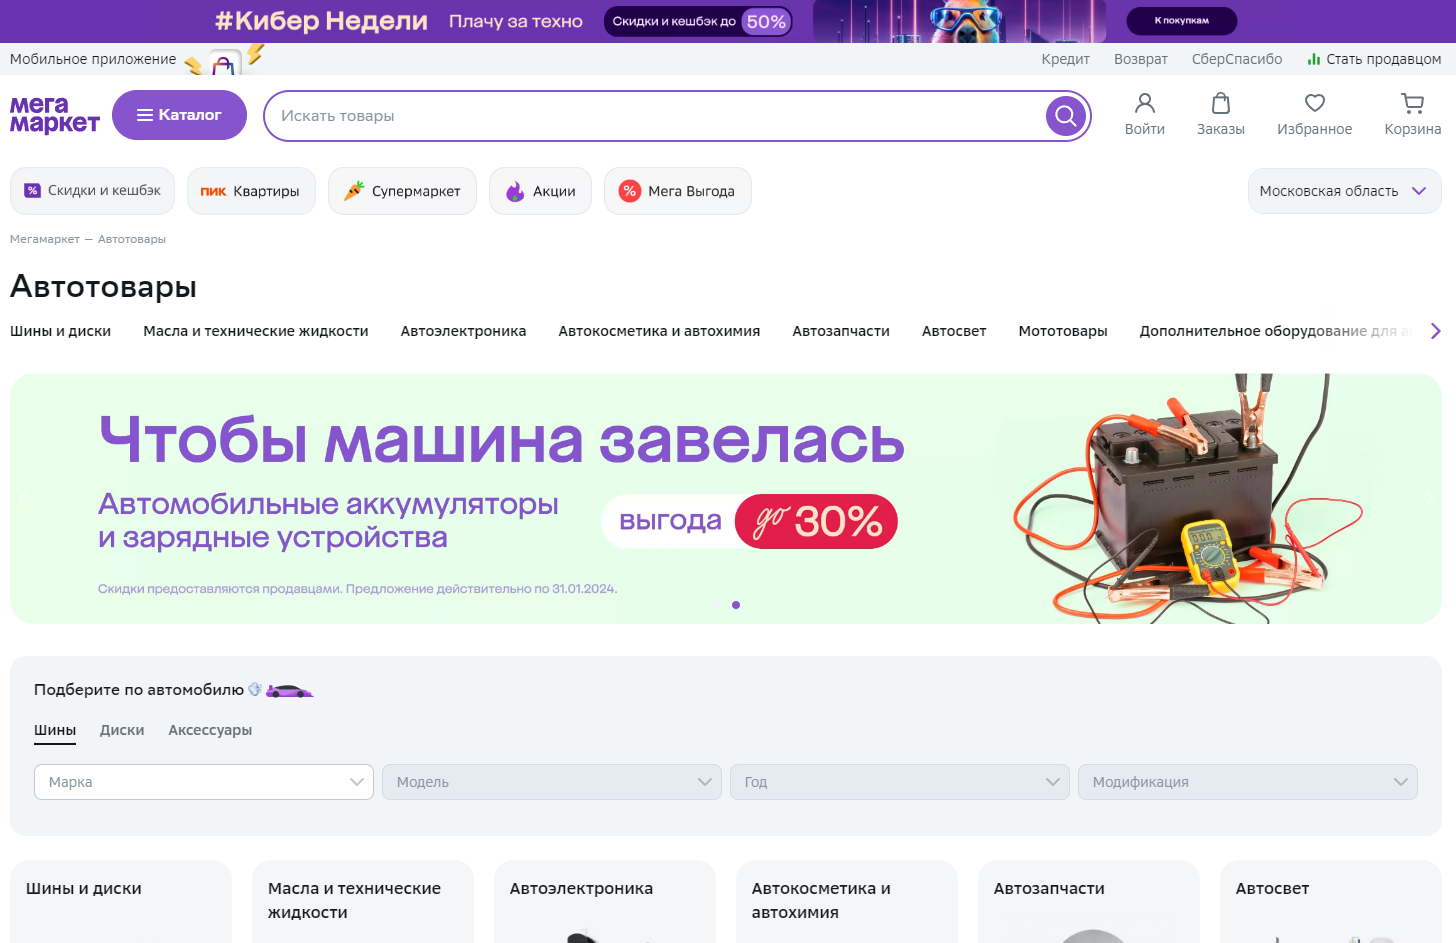The width and height of the screenshot is (1456, 943).
Task: Submit search with the magnifier icon
Action: (x=1066, y=116)
